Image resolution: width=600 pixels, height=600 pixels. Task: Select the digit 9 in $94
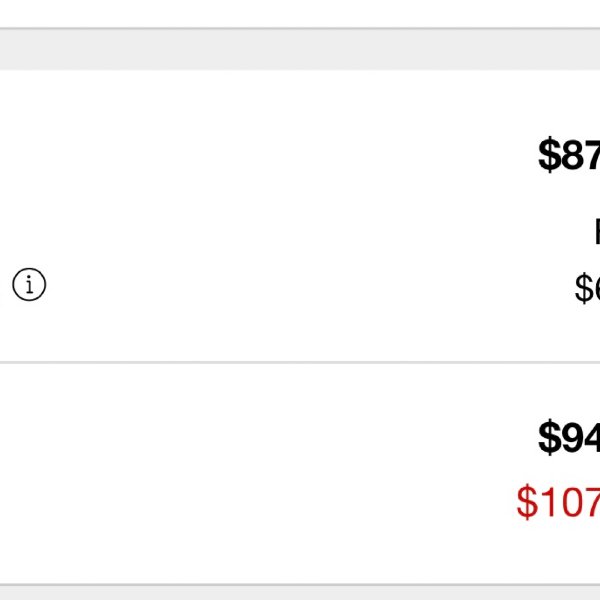point(573,437)
